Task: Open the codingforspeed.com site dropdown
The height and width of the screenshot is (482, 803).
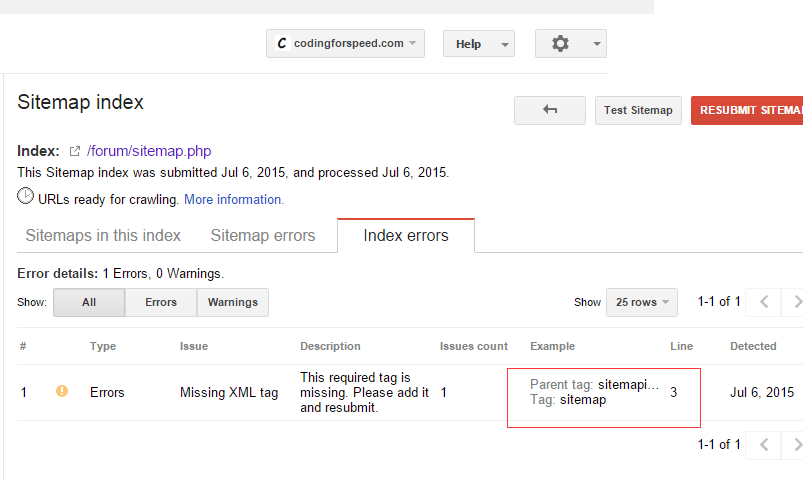Action: (345, 44)
